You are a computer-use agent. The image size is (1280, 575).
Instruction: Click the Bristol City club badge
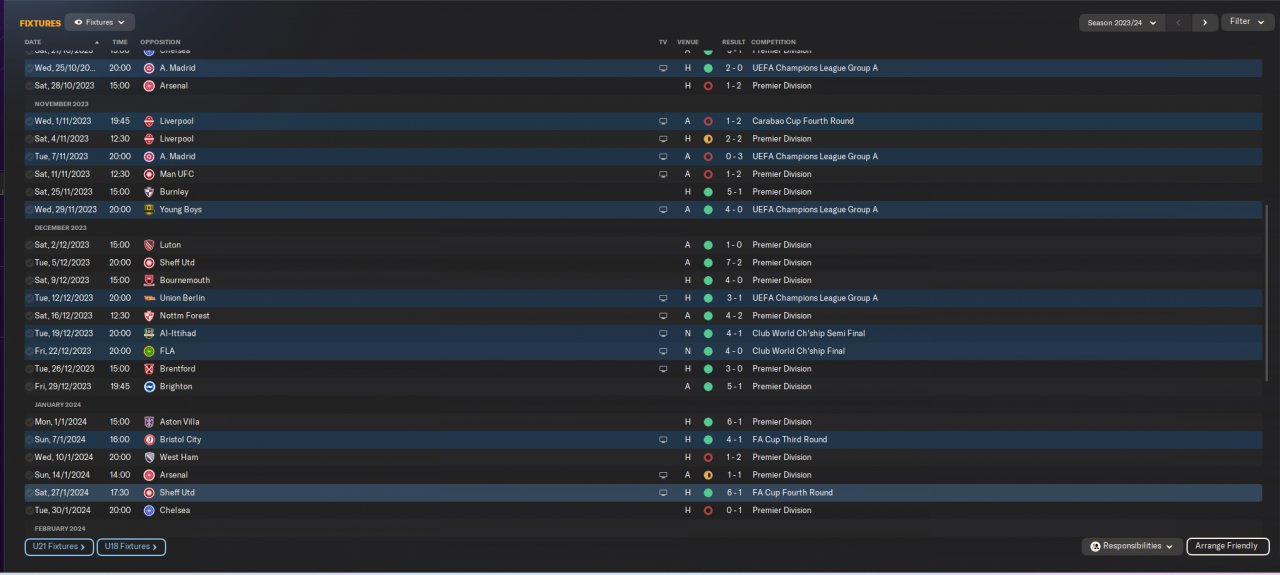click(149, 440)
